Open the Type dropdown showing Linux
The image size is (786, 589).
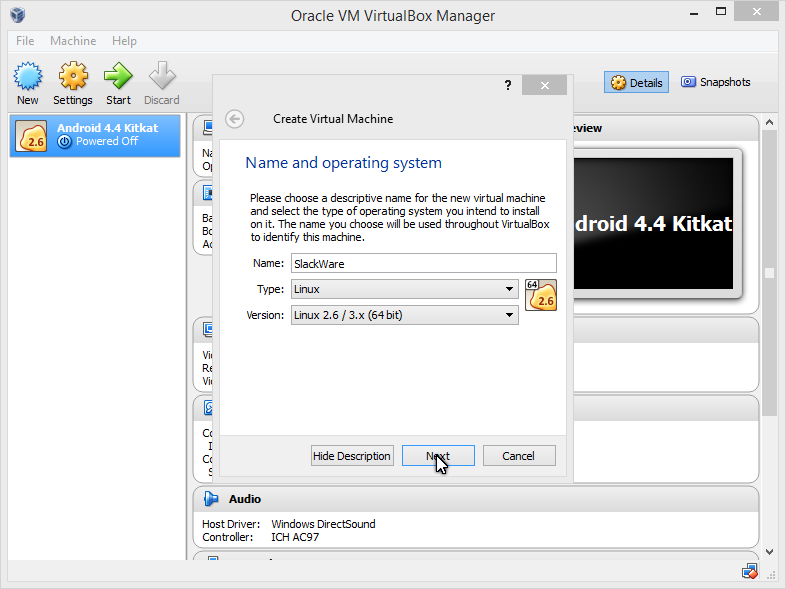(405, 289)
